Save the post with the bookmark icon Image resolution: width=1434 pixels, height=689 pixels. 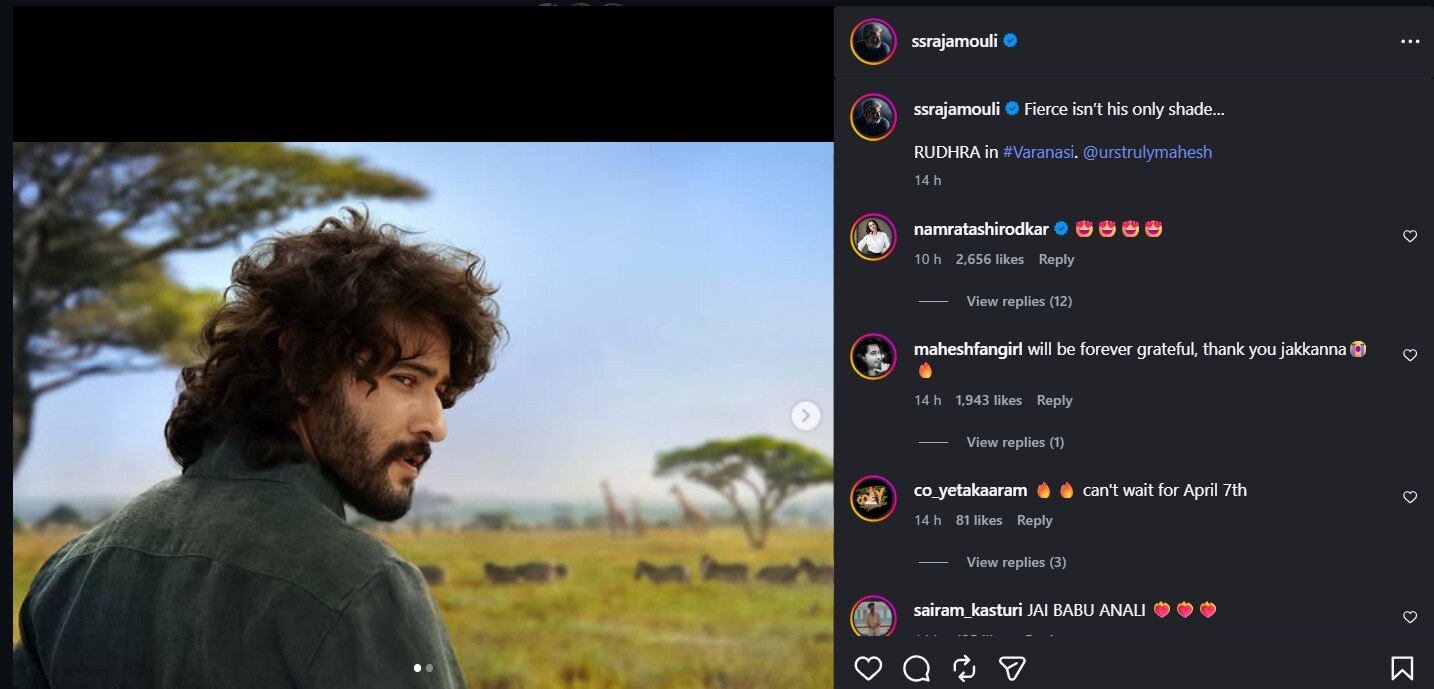point(1402,668)
